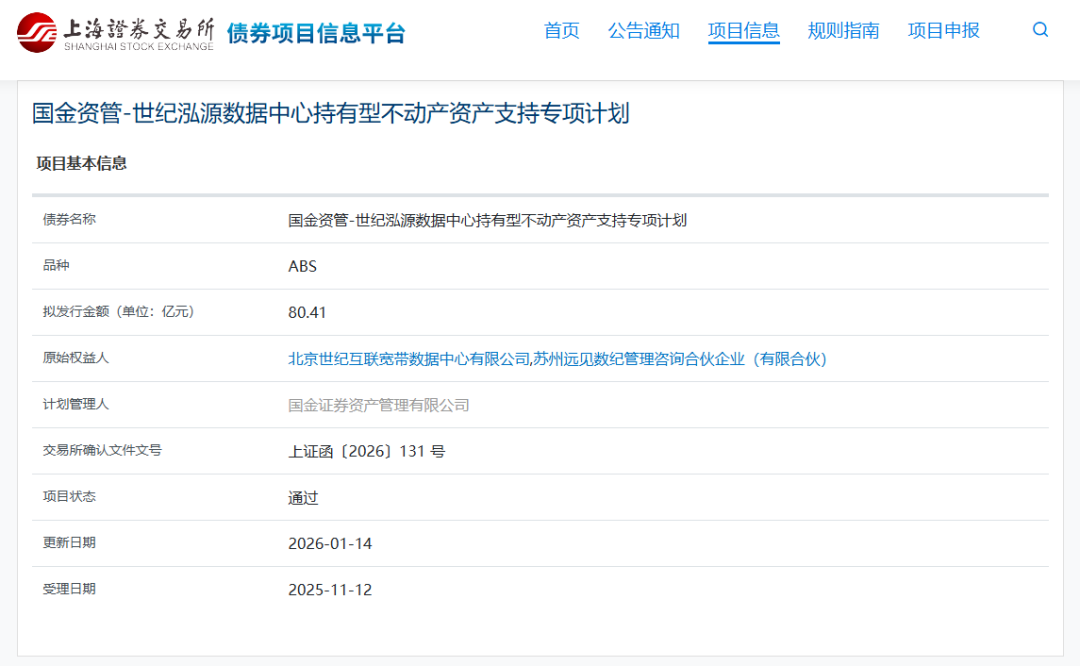Click the 债券项目信息平台 platform title
This screenshot has height=666, width=1080.
point(317,32)
